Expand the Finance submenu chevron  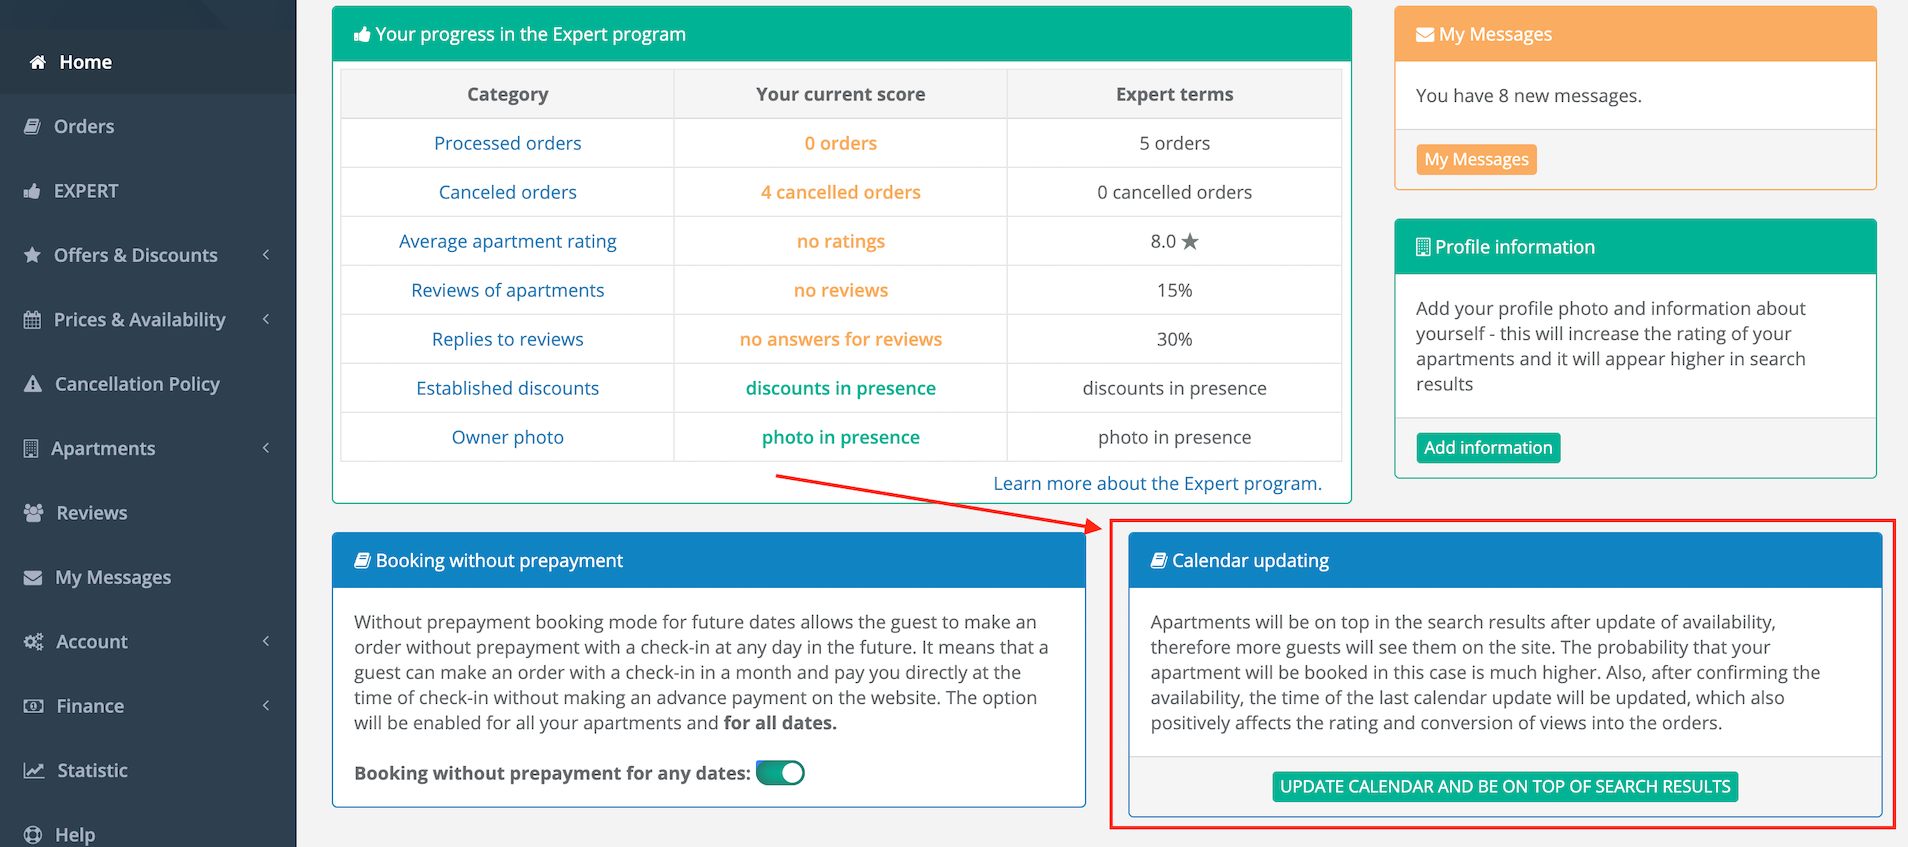tap(266, 705)
